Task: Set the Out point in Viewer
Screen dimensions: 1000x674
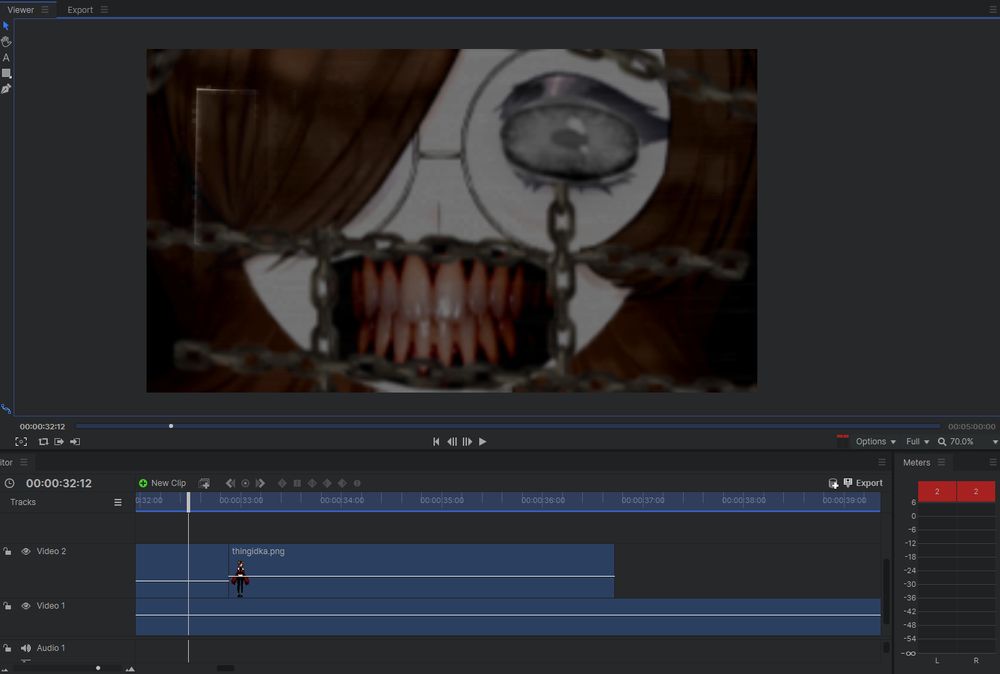Action: coord(75,441)
